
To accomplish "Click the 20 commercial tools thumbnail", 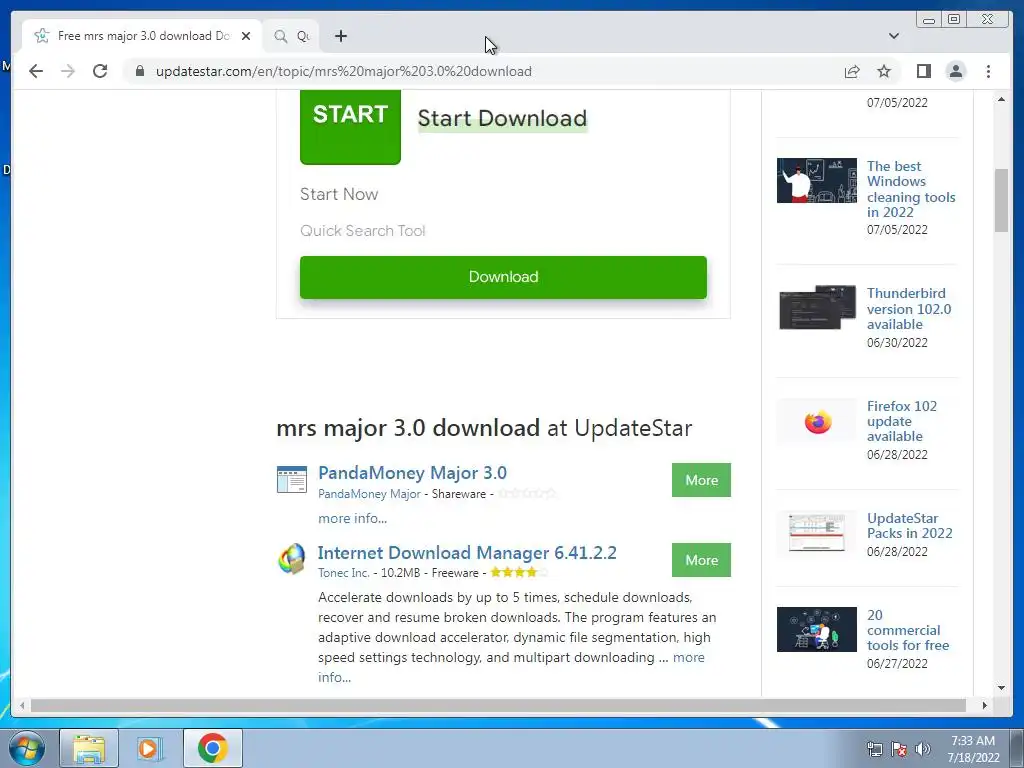I will [816, 630].
